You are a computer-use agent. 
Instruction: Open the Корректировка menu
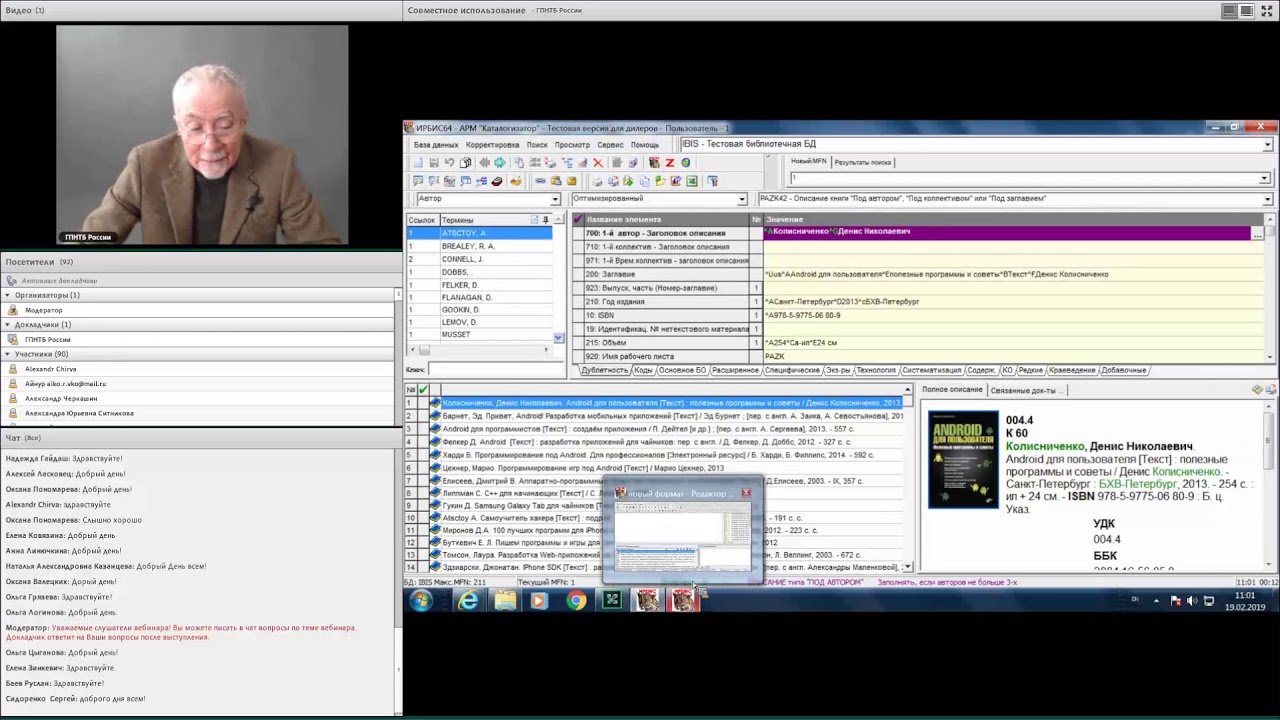[x=492, y=145]
